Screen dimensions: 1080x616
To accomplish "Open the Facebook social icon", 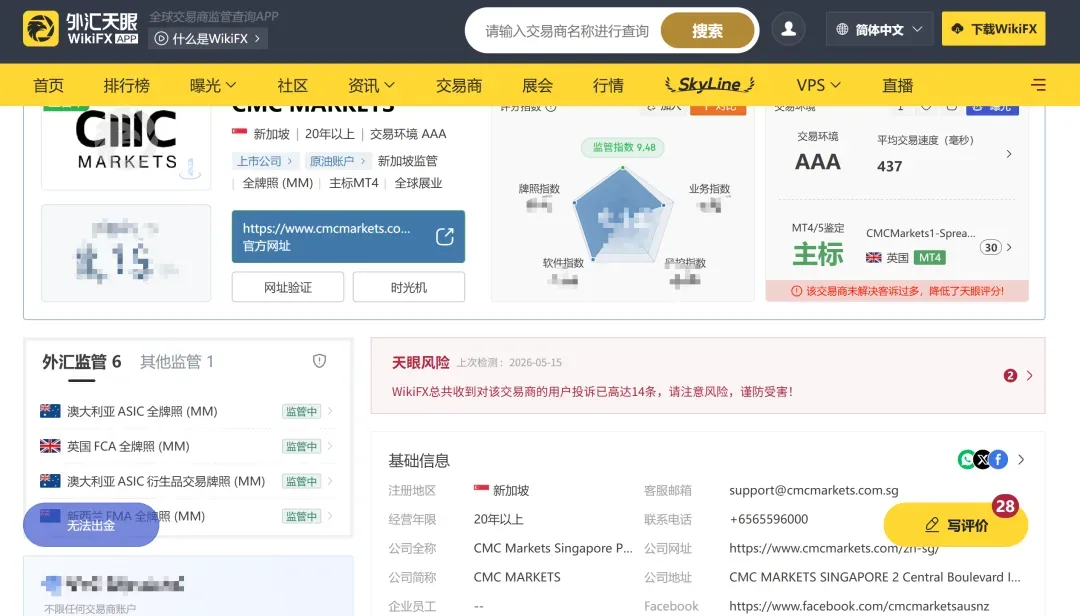I will point(999,459).
